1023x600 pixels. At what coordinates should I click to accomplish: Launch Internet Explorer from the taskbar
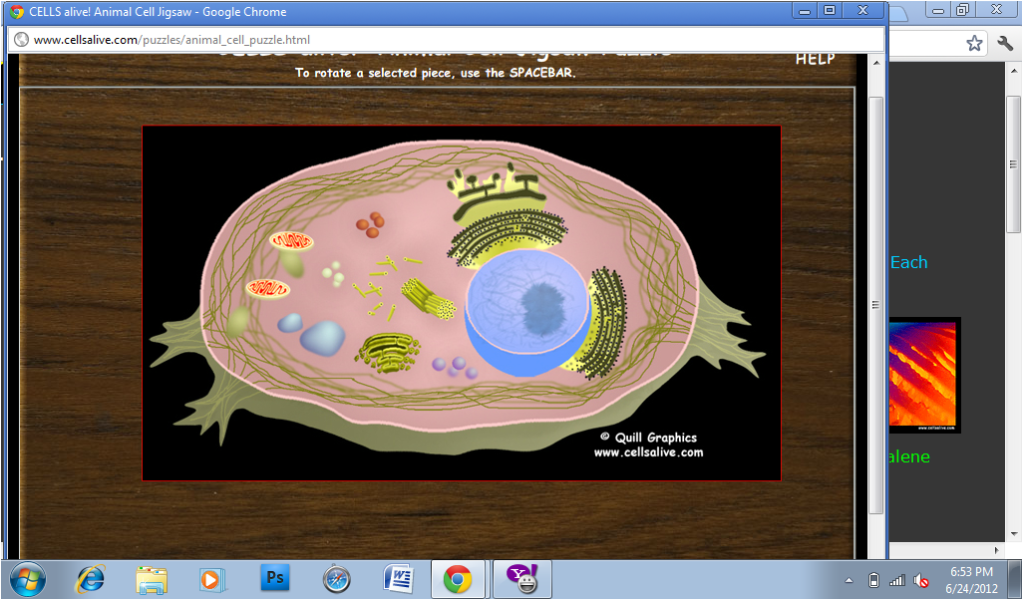[x=91, y=579]
